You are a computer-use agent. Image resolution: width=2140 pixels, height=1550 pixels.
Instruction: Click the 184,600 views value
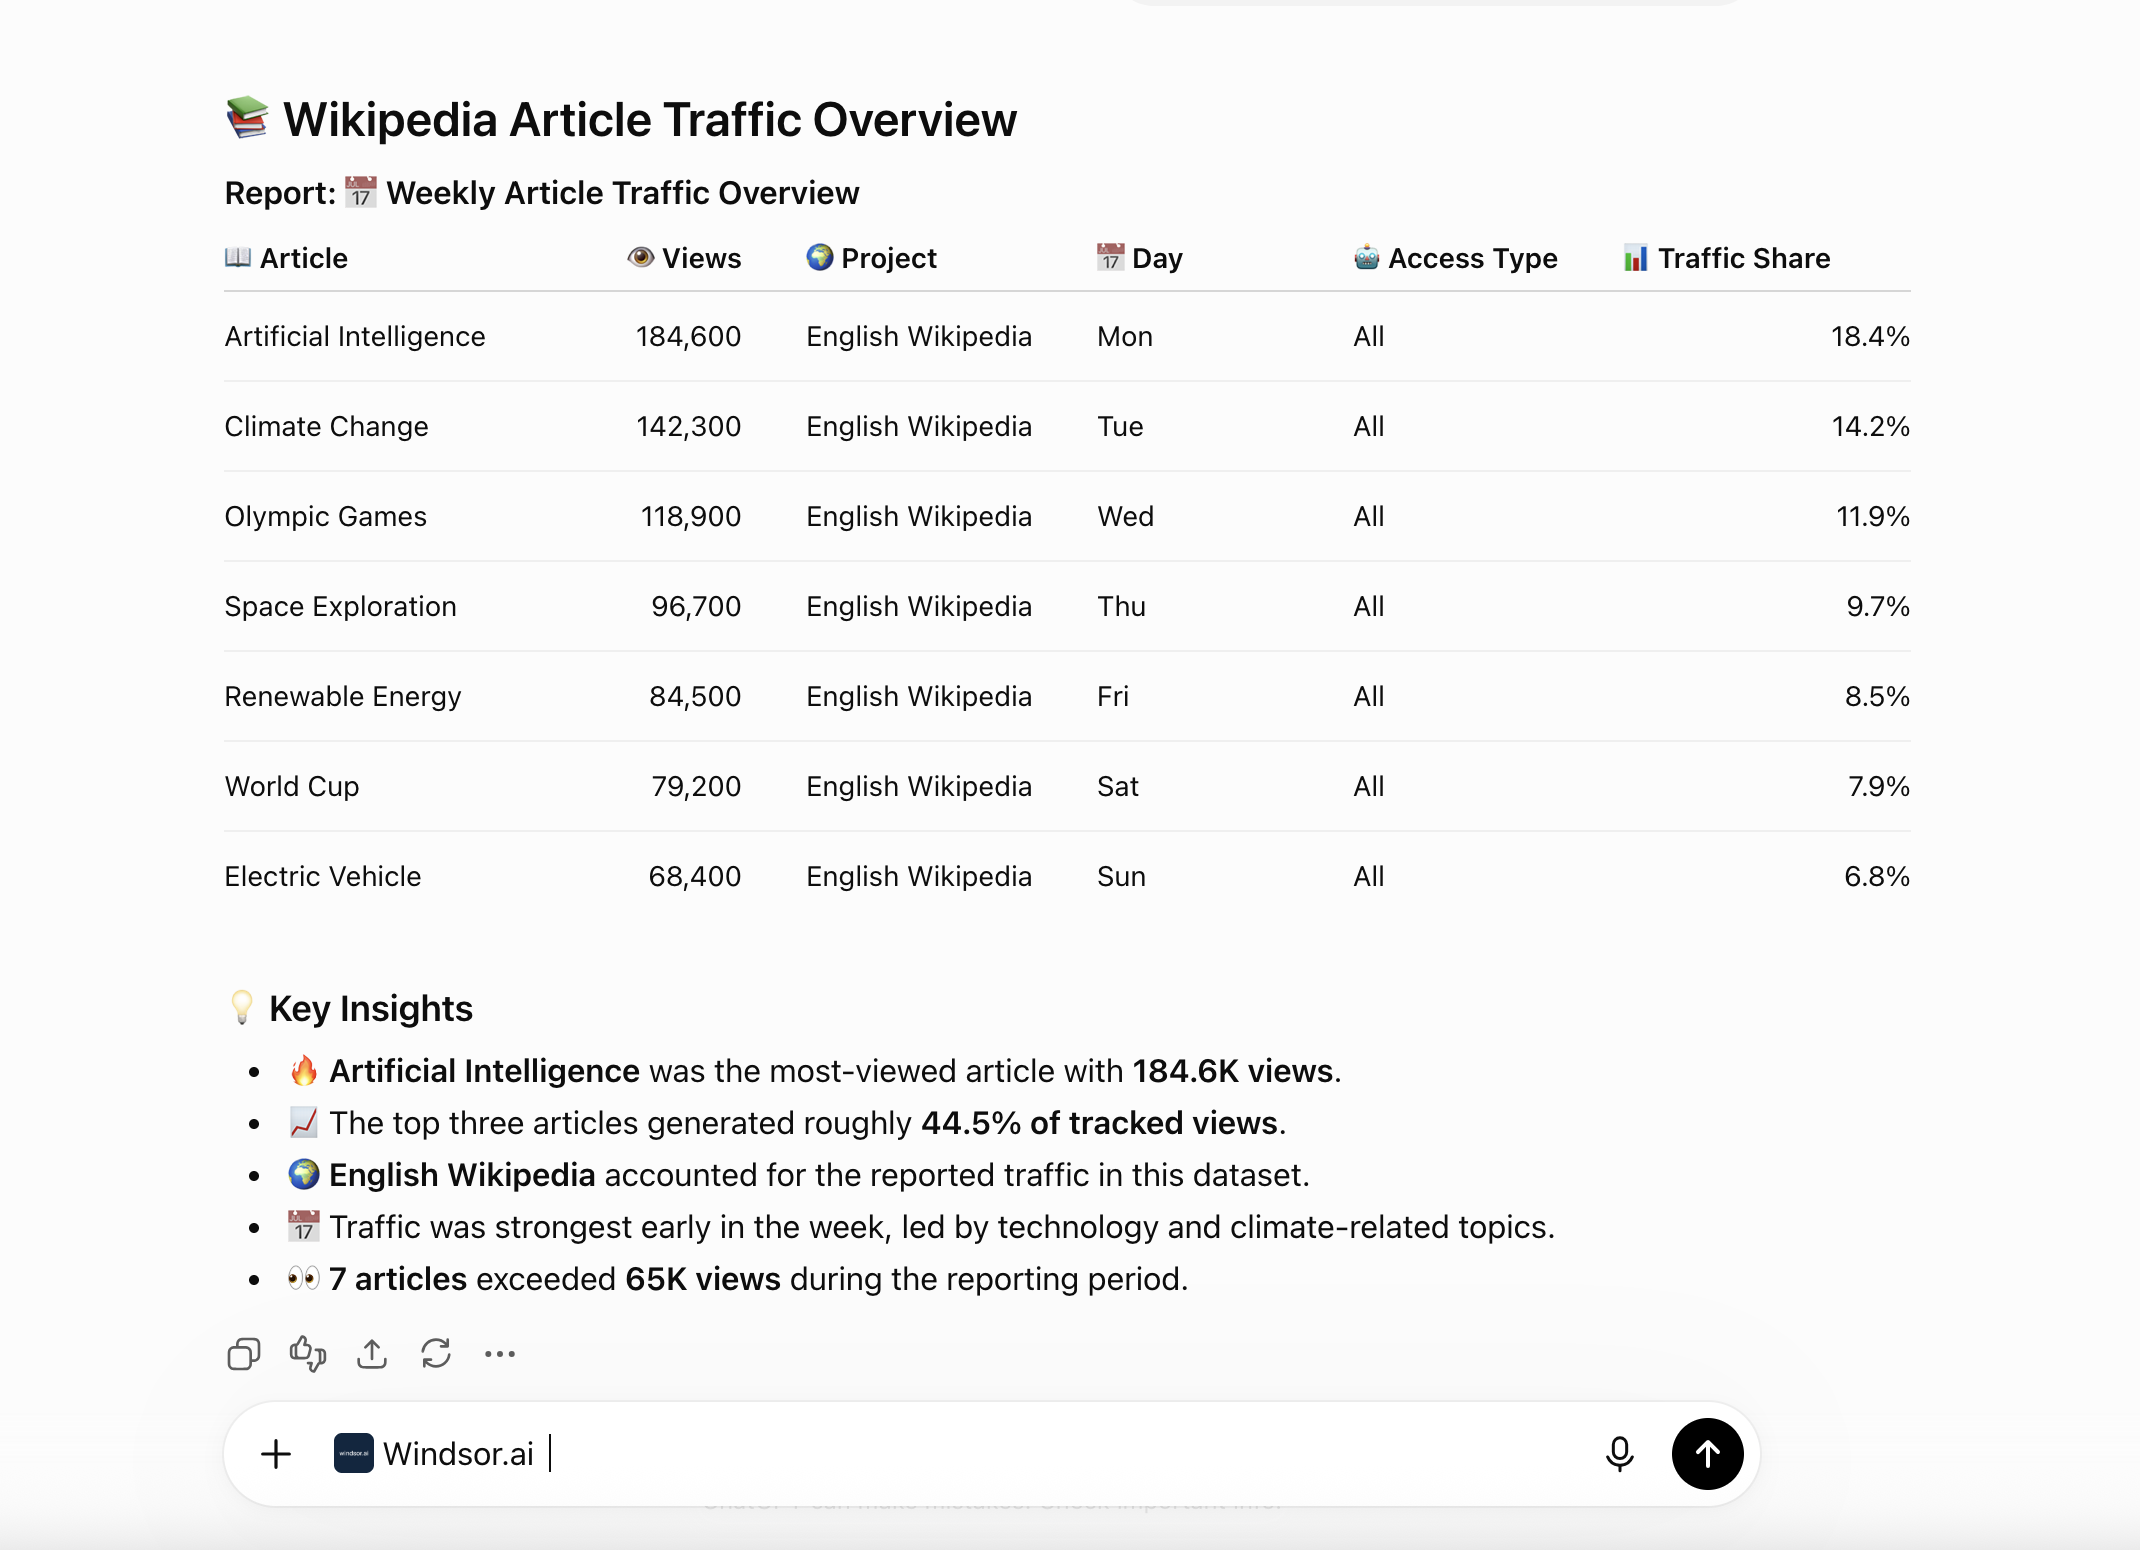pyautogui.click(x=688, y=337)
